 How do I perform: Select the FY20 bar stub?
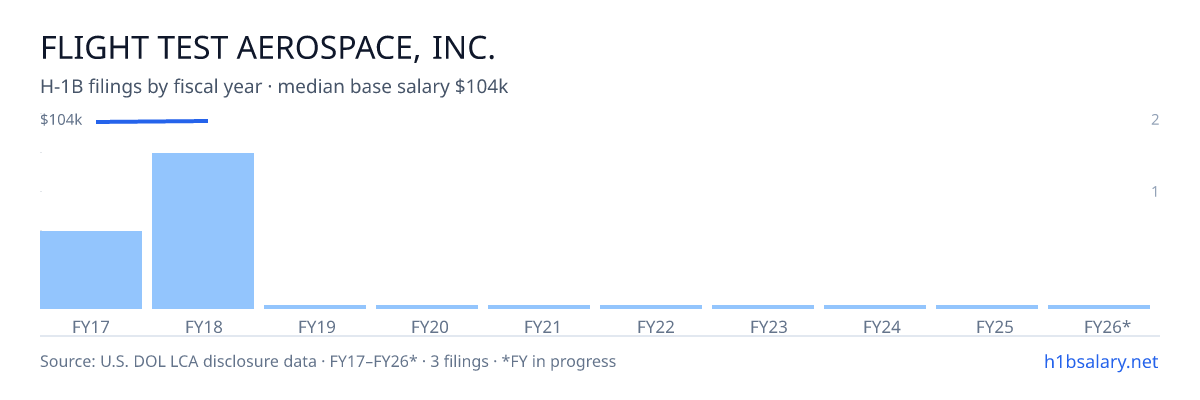(x=427, y=307)
